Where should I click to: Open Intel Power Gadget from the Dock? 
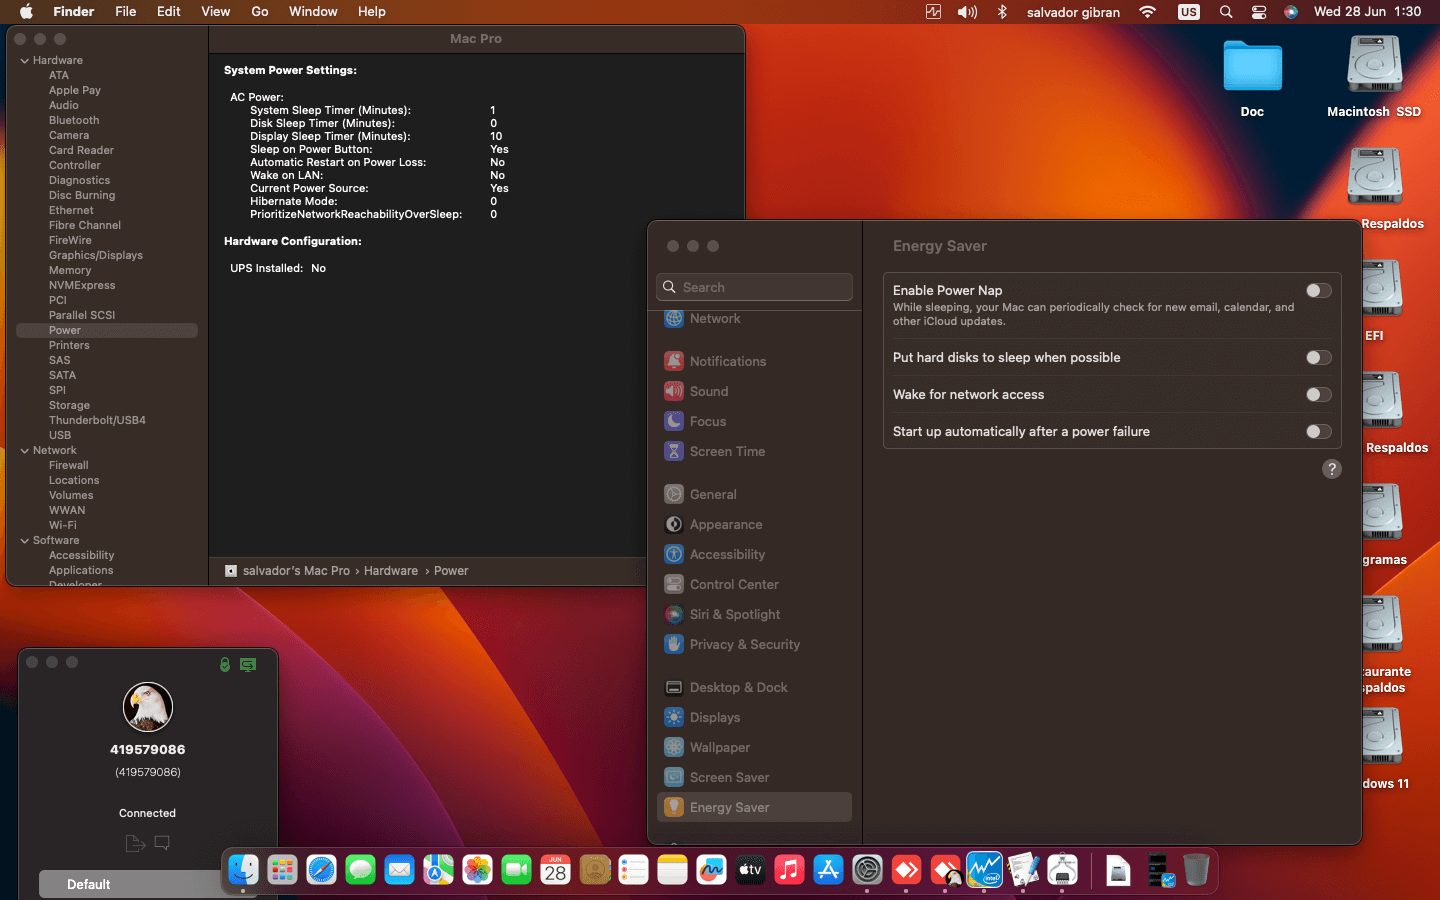[x=985, y=870]
